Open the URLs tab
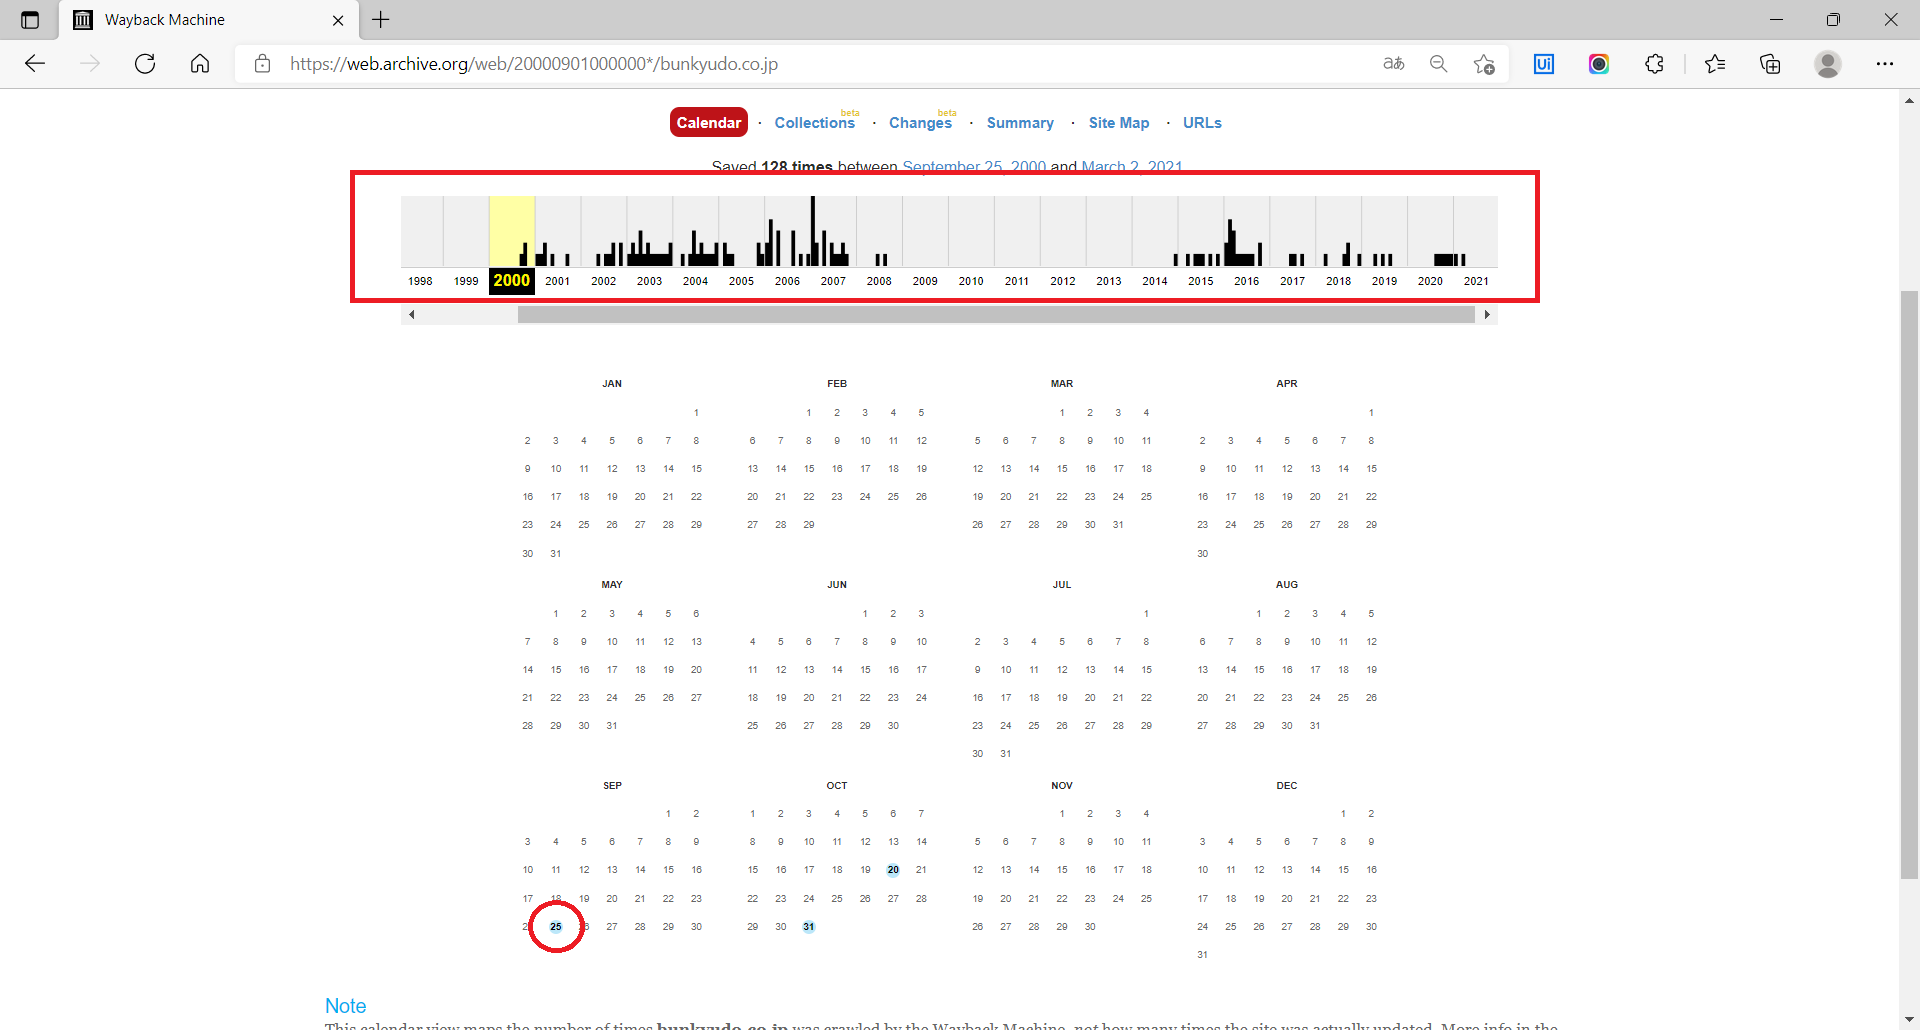This screenshot has width=1920, height=1030. coord(1202,123)
